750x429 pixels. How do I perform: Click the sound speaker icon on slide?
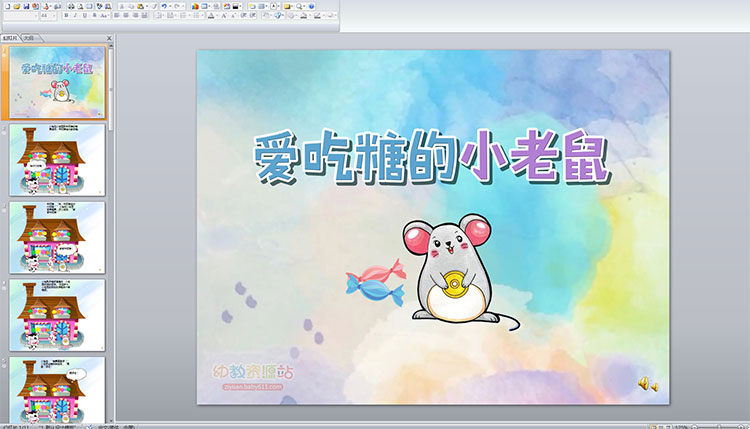click(x=647, y=384)
